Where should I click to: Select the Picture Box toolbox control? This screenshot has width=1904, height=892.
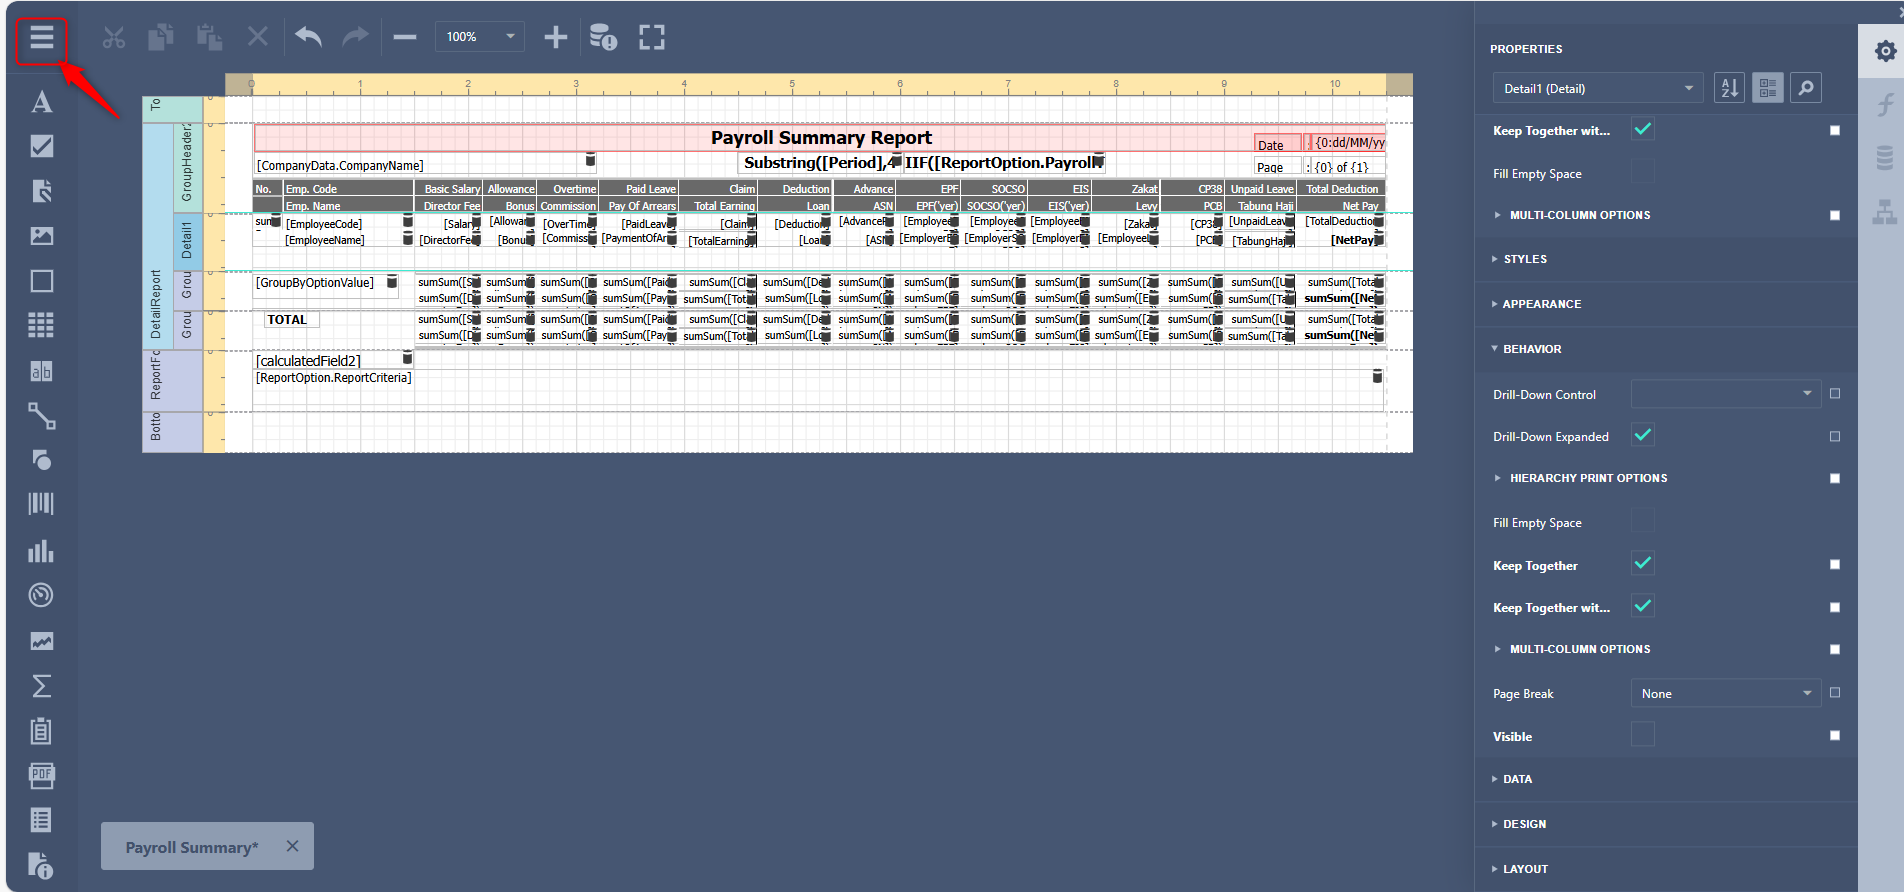(x=41, y=236)
